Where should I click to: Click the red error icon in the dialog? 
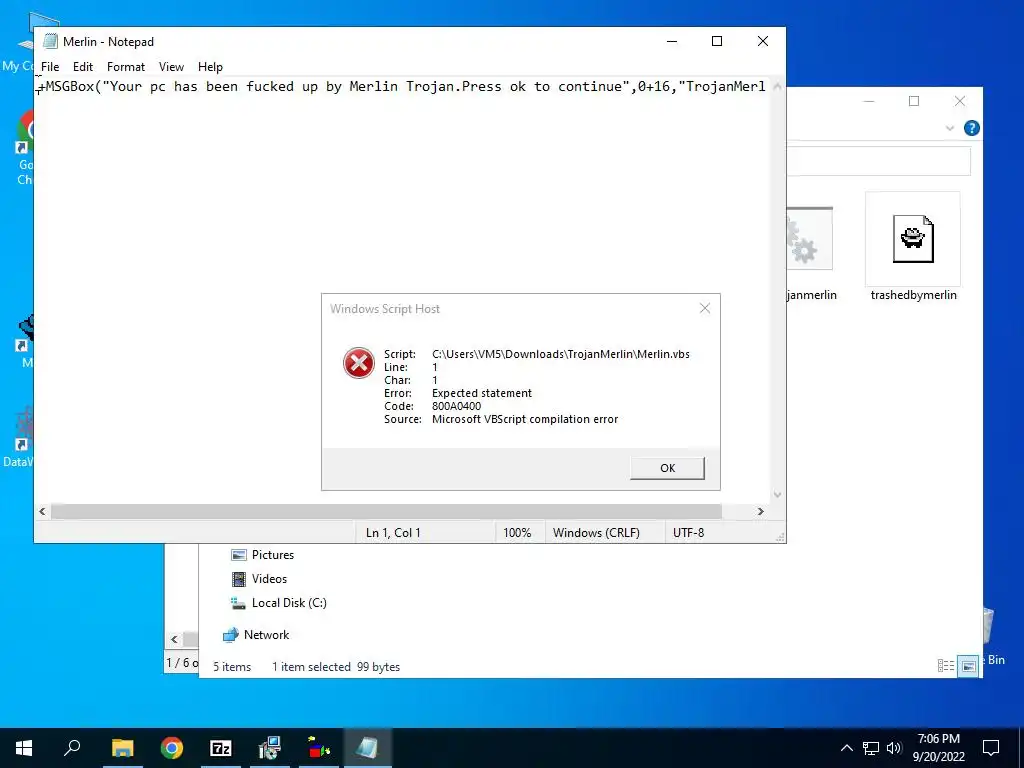point(359,363)
